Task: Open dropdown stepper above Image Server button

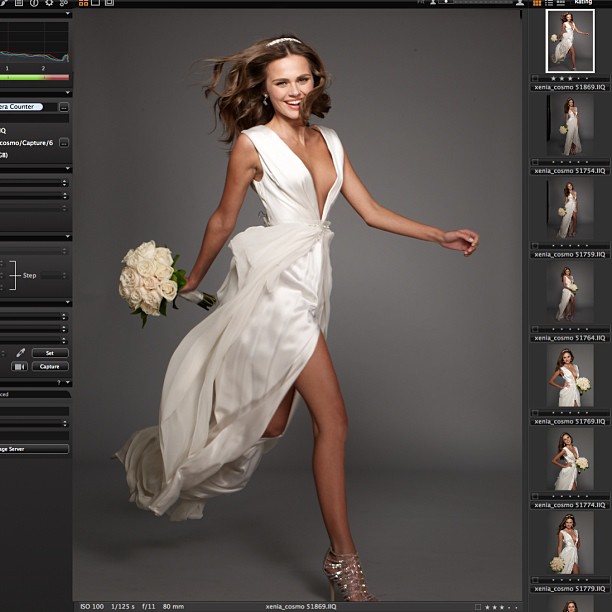Action: 66,423
